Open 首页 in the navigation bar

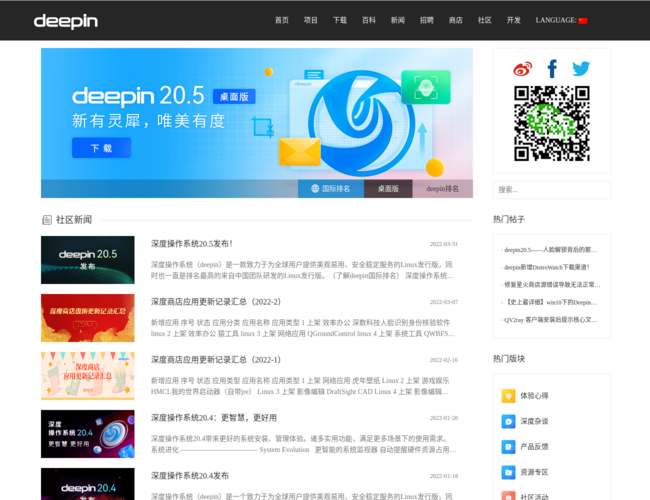pyautogui.click(x=282, y=20)
